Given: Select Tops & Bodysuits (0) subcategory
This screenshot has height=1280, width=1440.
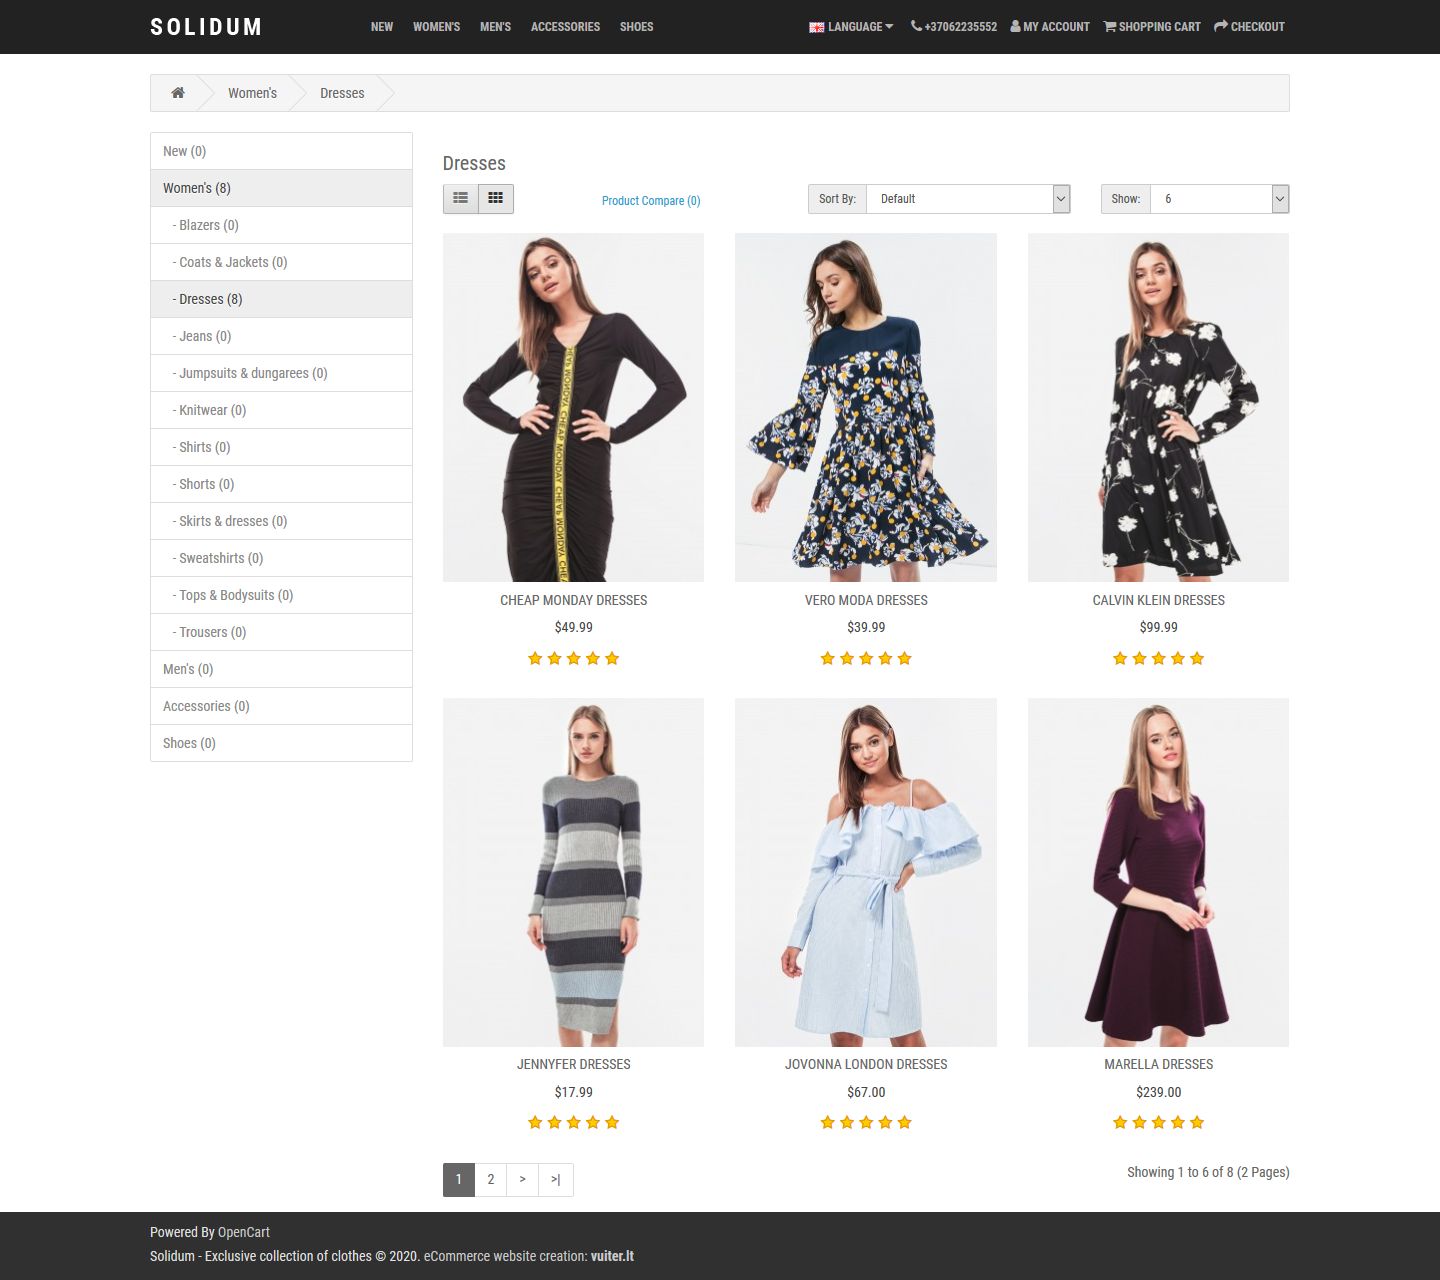Looking at the screenshot, I should tap(281, 595).
